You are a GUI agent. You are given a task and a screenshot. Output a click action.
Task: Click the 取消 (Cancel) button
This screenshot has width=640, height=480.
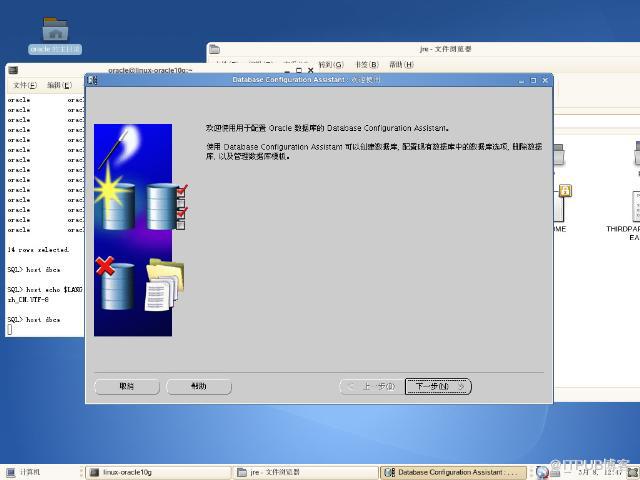(x=127, y=386)
